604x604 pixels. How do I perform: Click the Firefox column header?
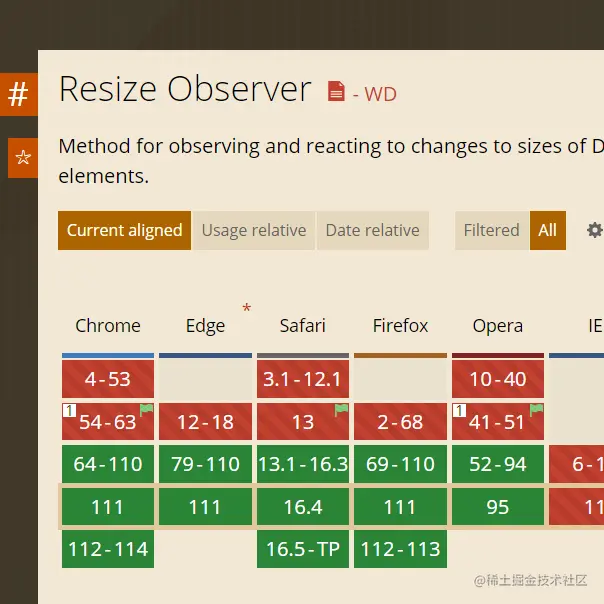(x=400, y=326)
